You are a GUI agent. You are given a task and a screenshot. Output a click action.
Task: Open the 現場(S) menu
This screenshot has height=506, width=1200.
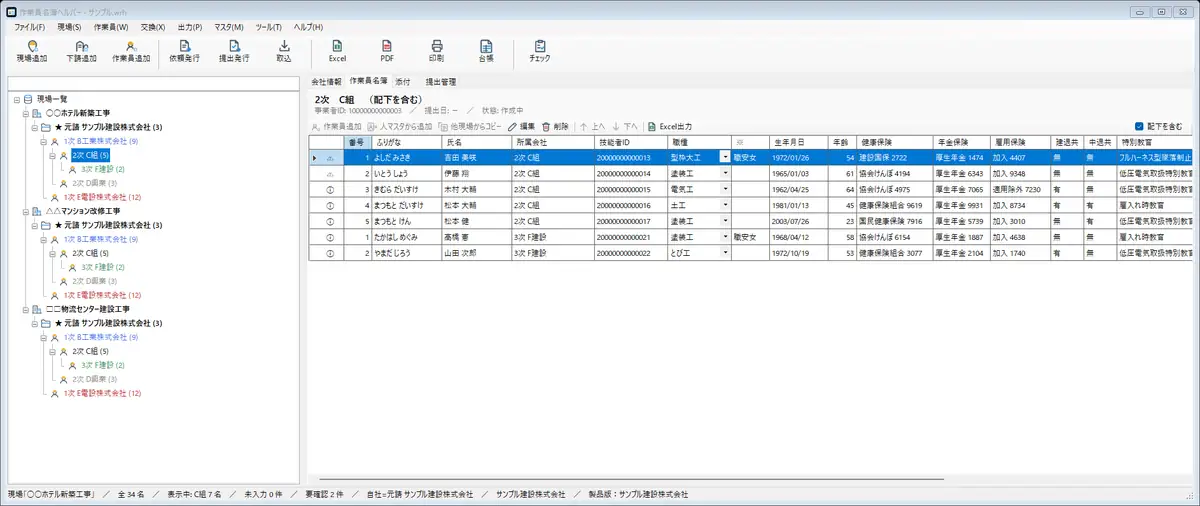pos(69,26)
